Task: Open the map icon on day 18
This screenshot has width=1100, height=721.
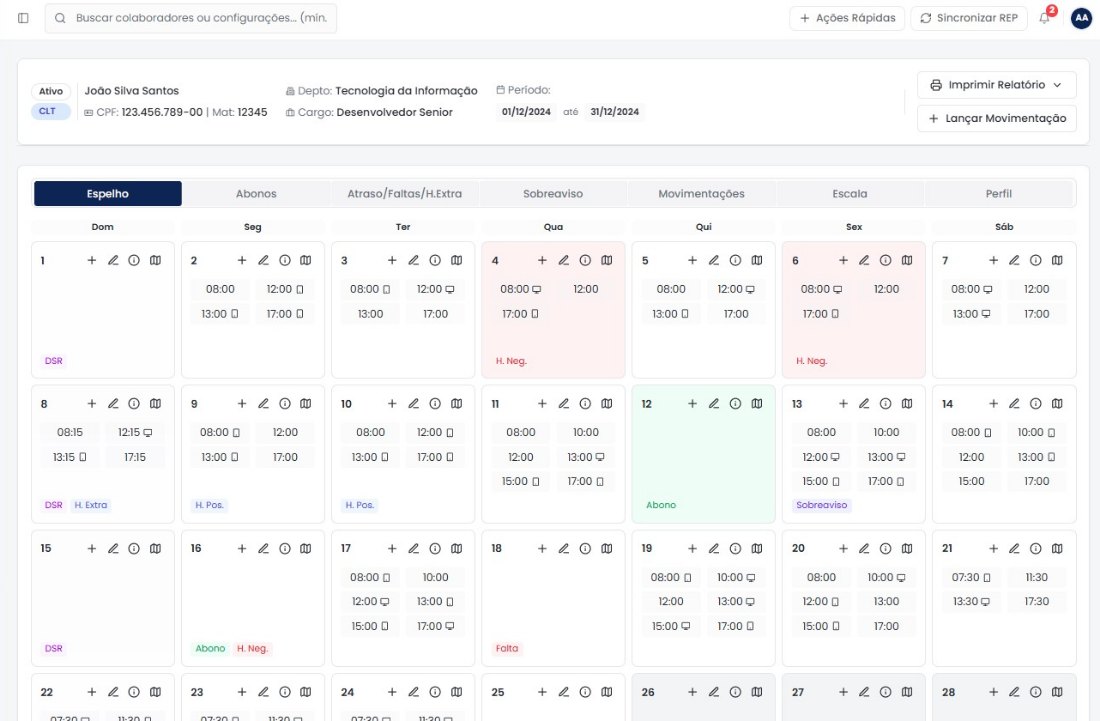Action: [x=607, y=548]
